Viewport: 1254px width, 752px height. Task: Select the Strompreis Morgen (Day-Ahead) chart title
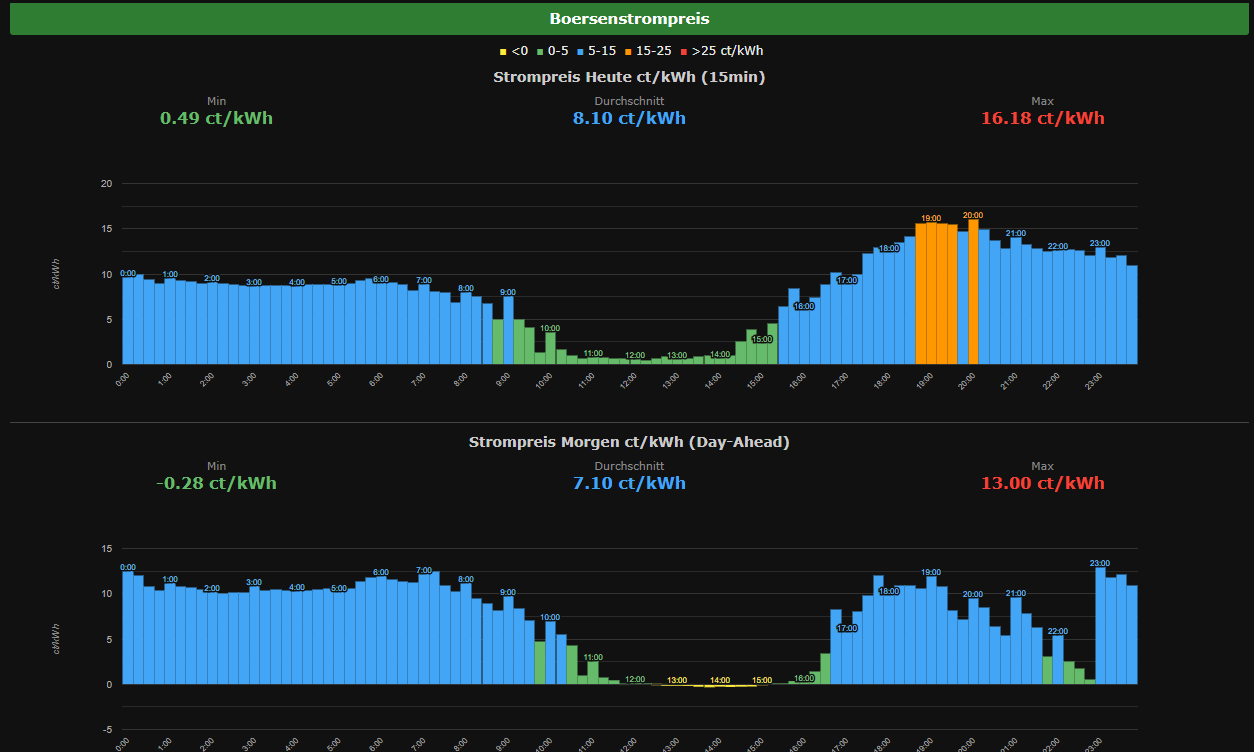click(629, 442)
